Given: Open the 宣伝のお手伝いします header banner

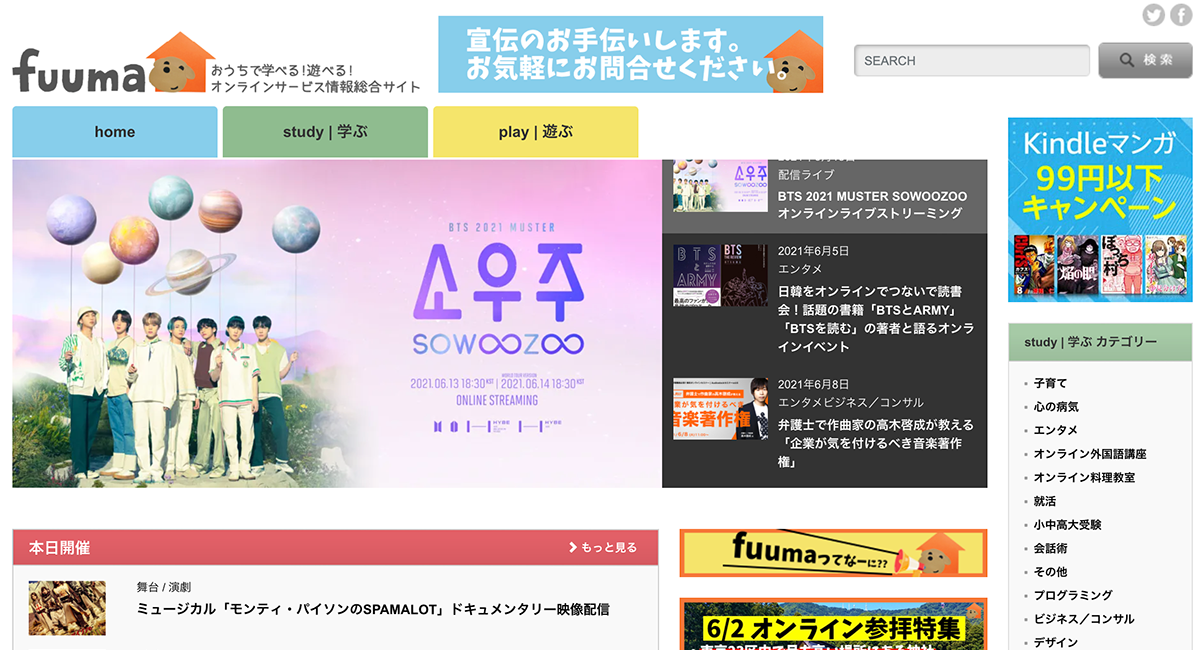Looking at the screenshot, I should pos(630,55).
